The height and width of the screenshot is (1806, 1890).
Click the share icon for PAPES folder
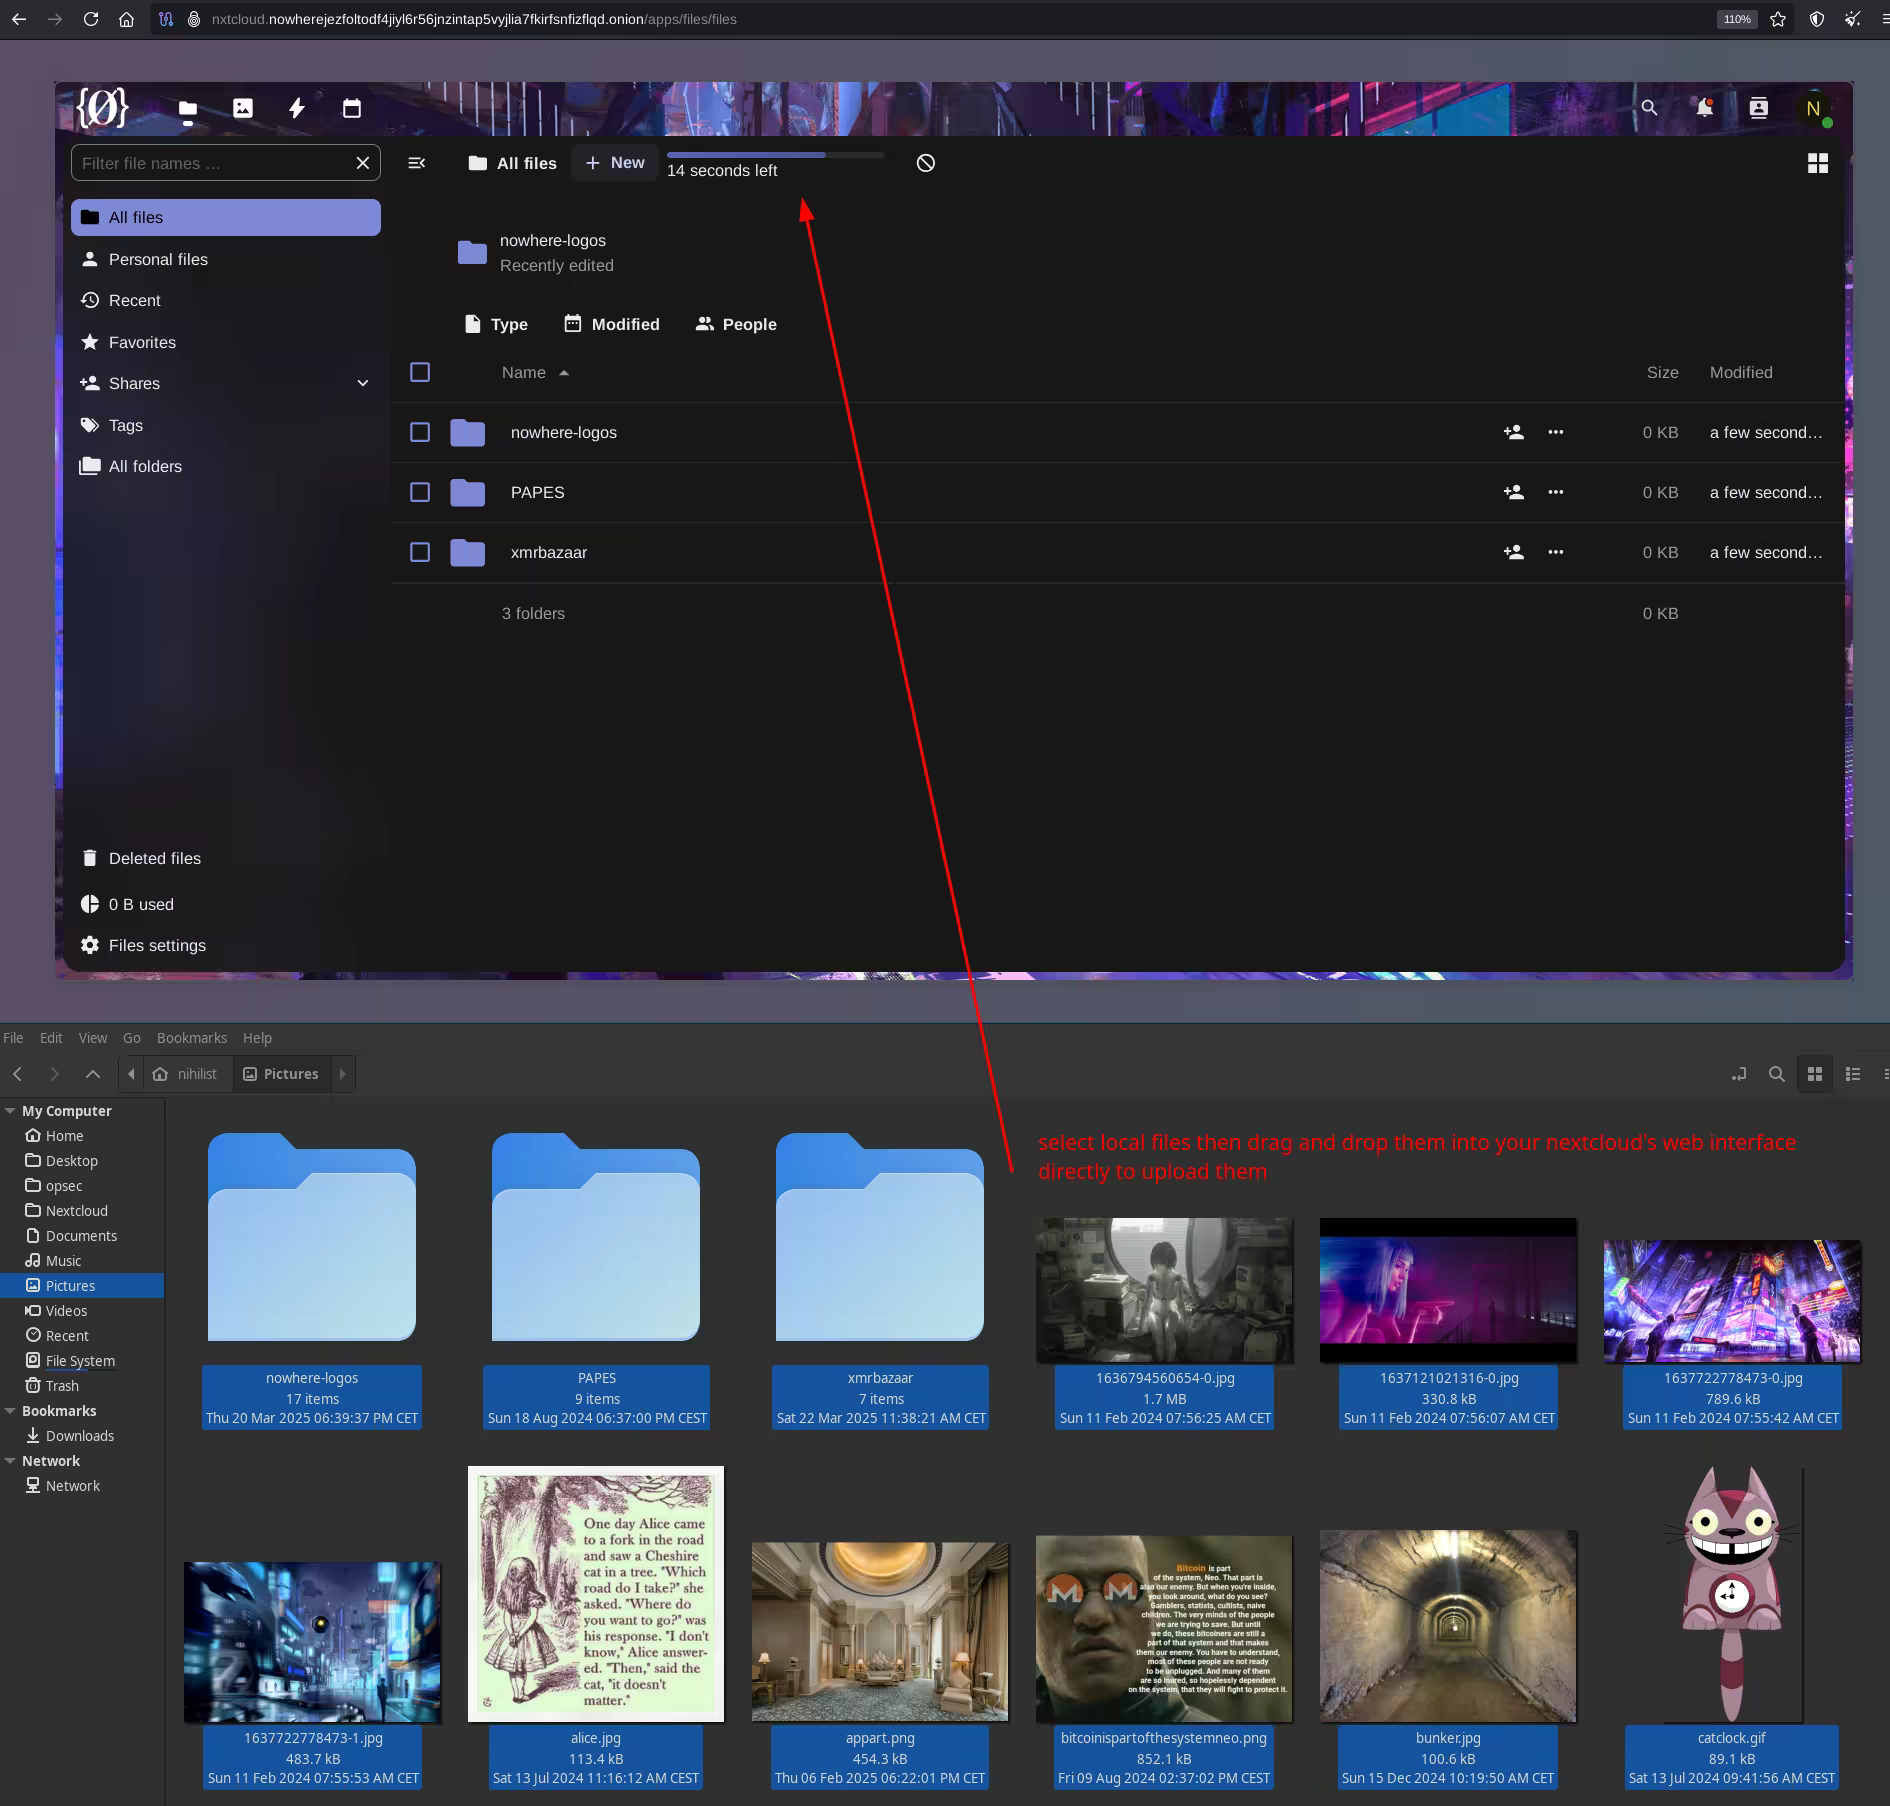(x=1513, y=492)
